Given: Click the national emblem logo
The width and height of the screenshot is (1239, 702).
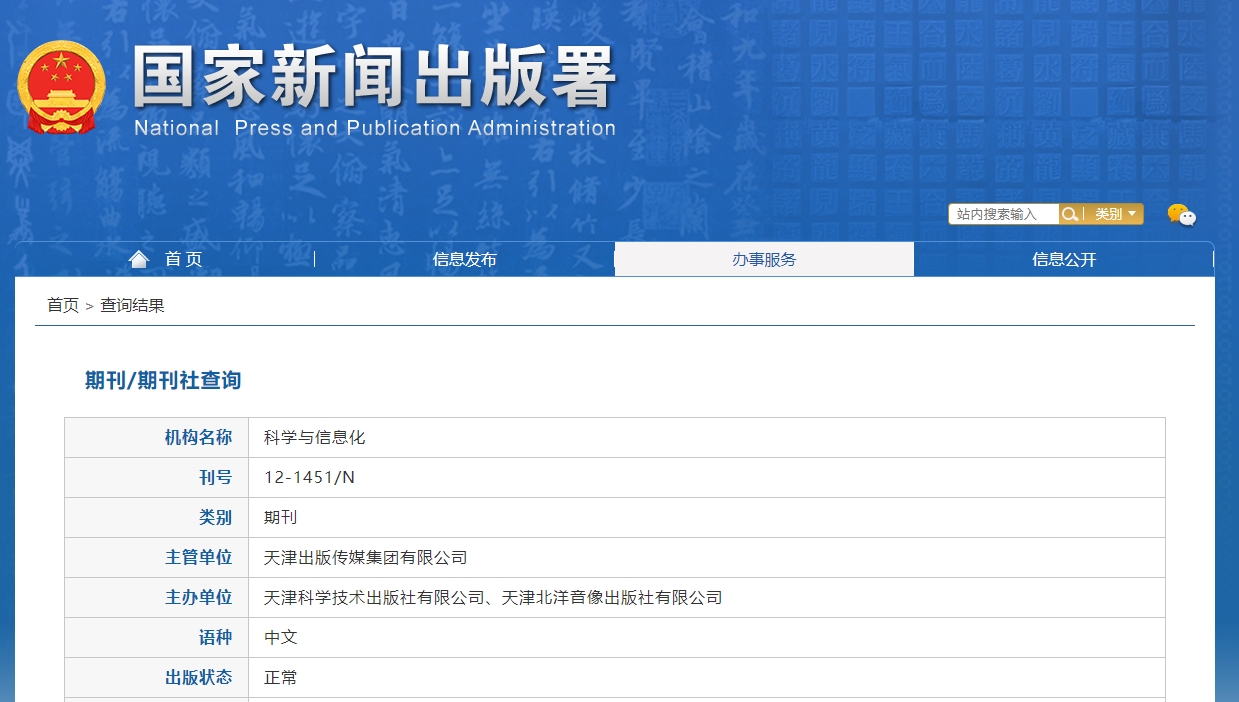Looking at the screenshot, I should point(61,87).
